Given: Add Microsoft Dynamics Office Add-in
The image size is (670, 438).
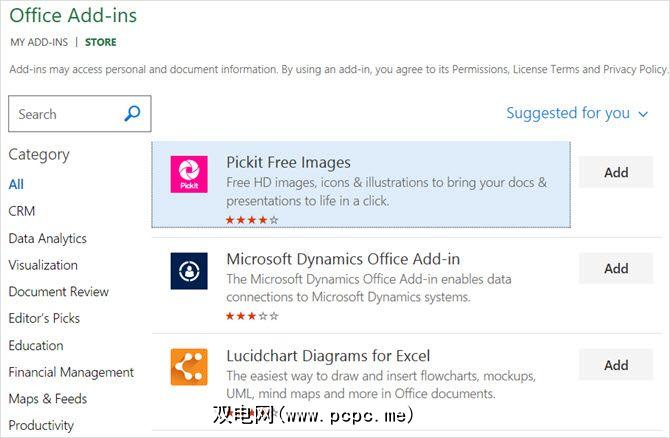Looking at the screenshot, I should coord(616,268).
